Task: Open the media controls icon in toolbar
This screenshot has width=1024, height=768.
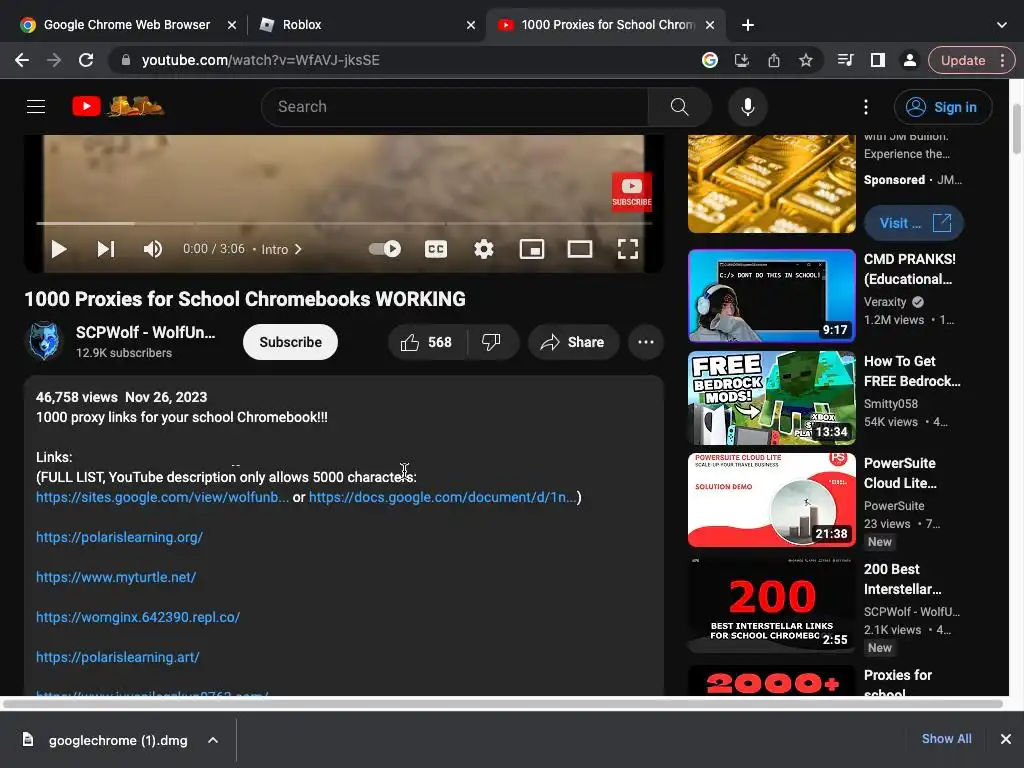Action: (846, 60)
